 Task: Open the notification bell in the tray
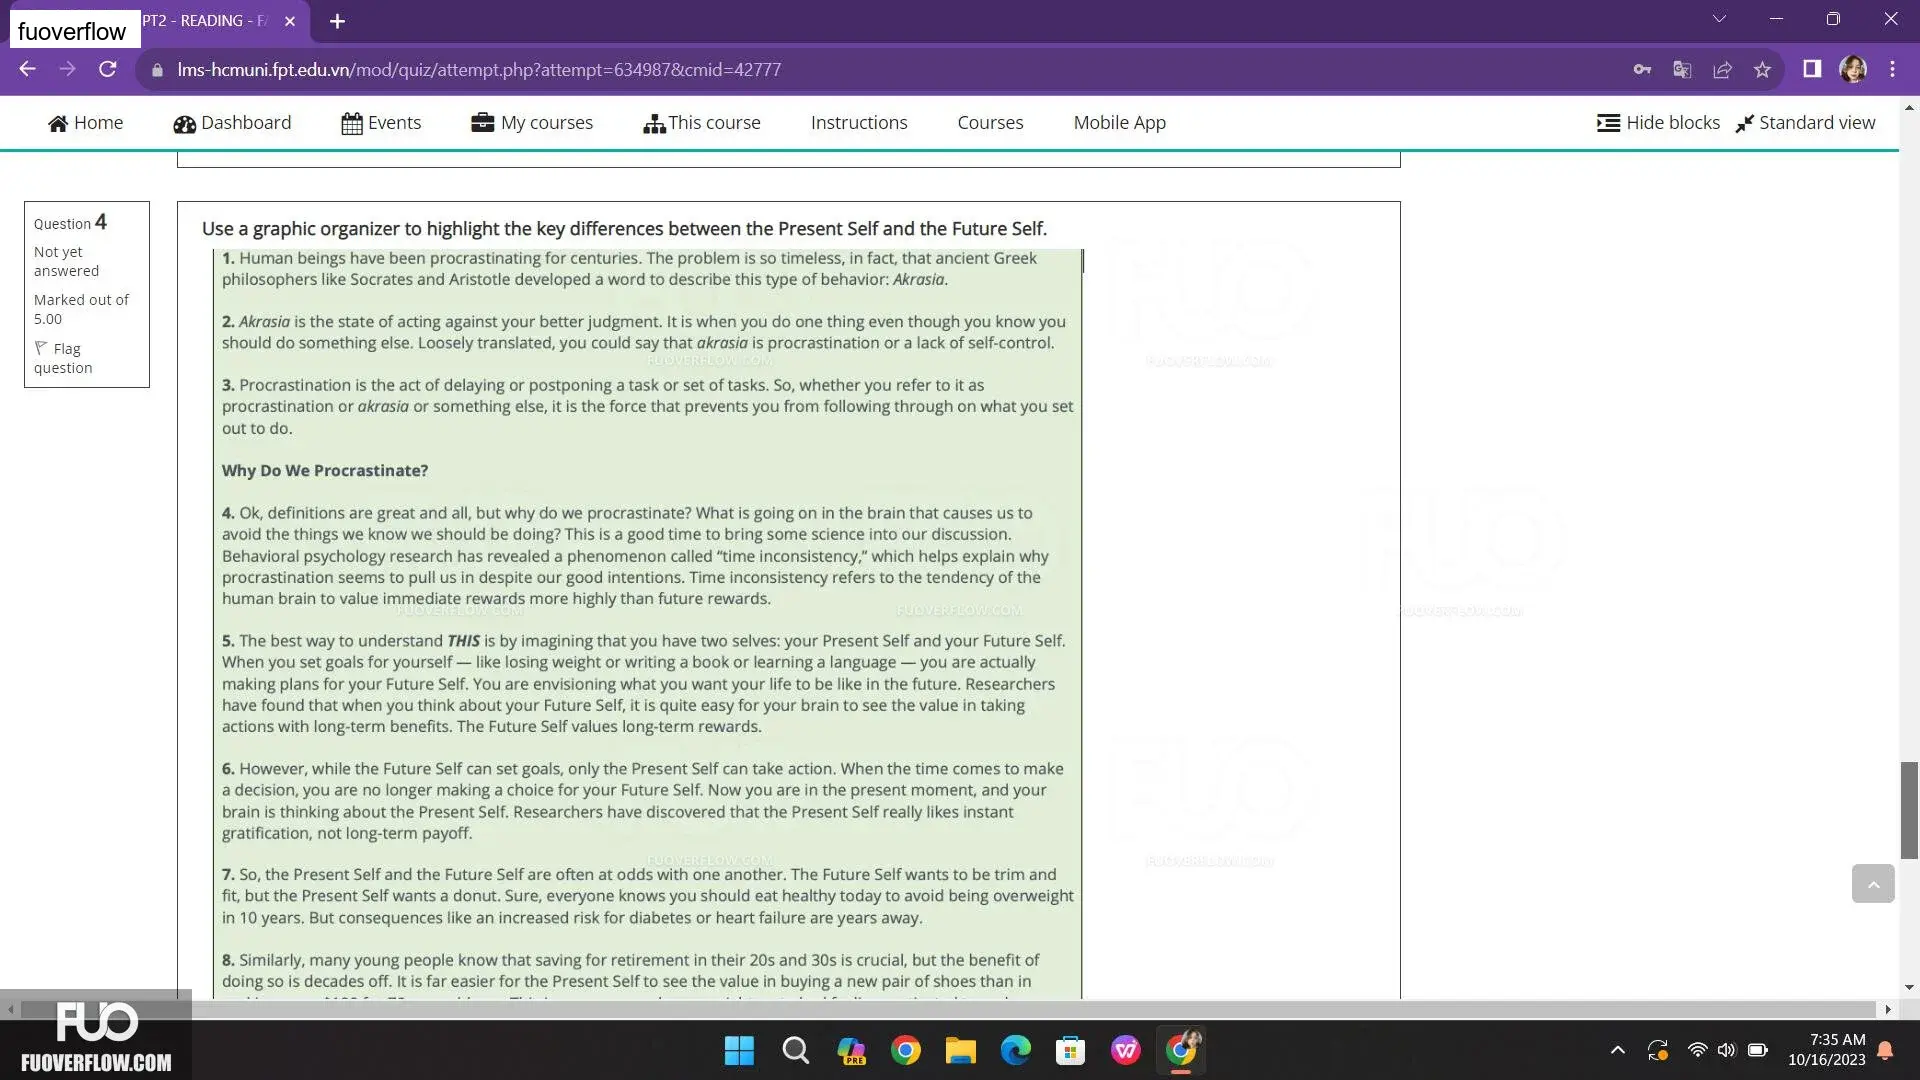pos(1885,1050)
